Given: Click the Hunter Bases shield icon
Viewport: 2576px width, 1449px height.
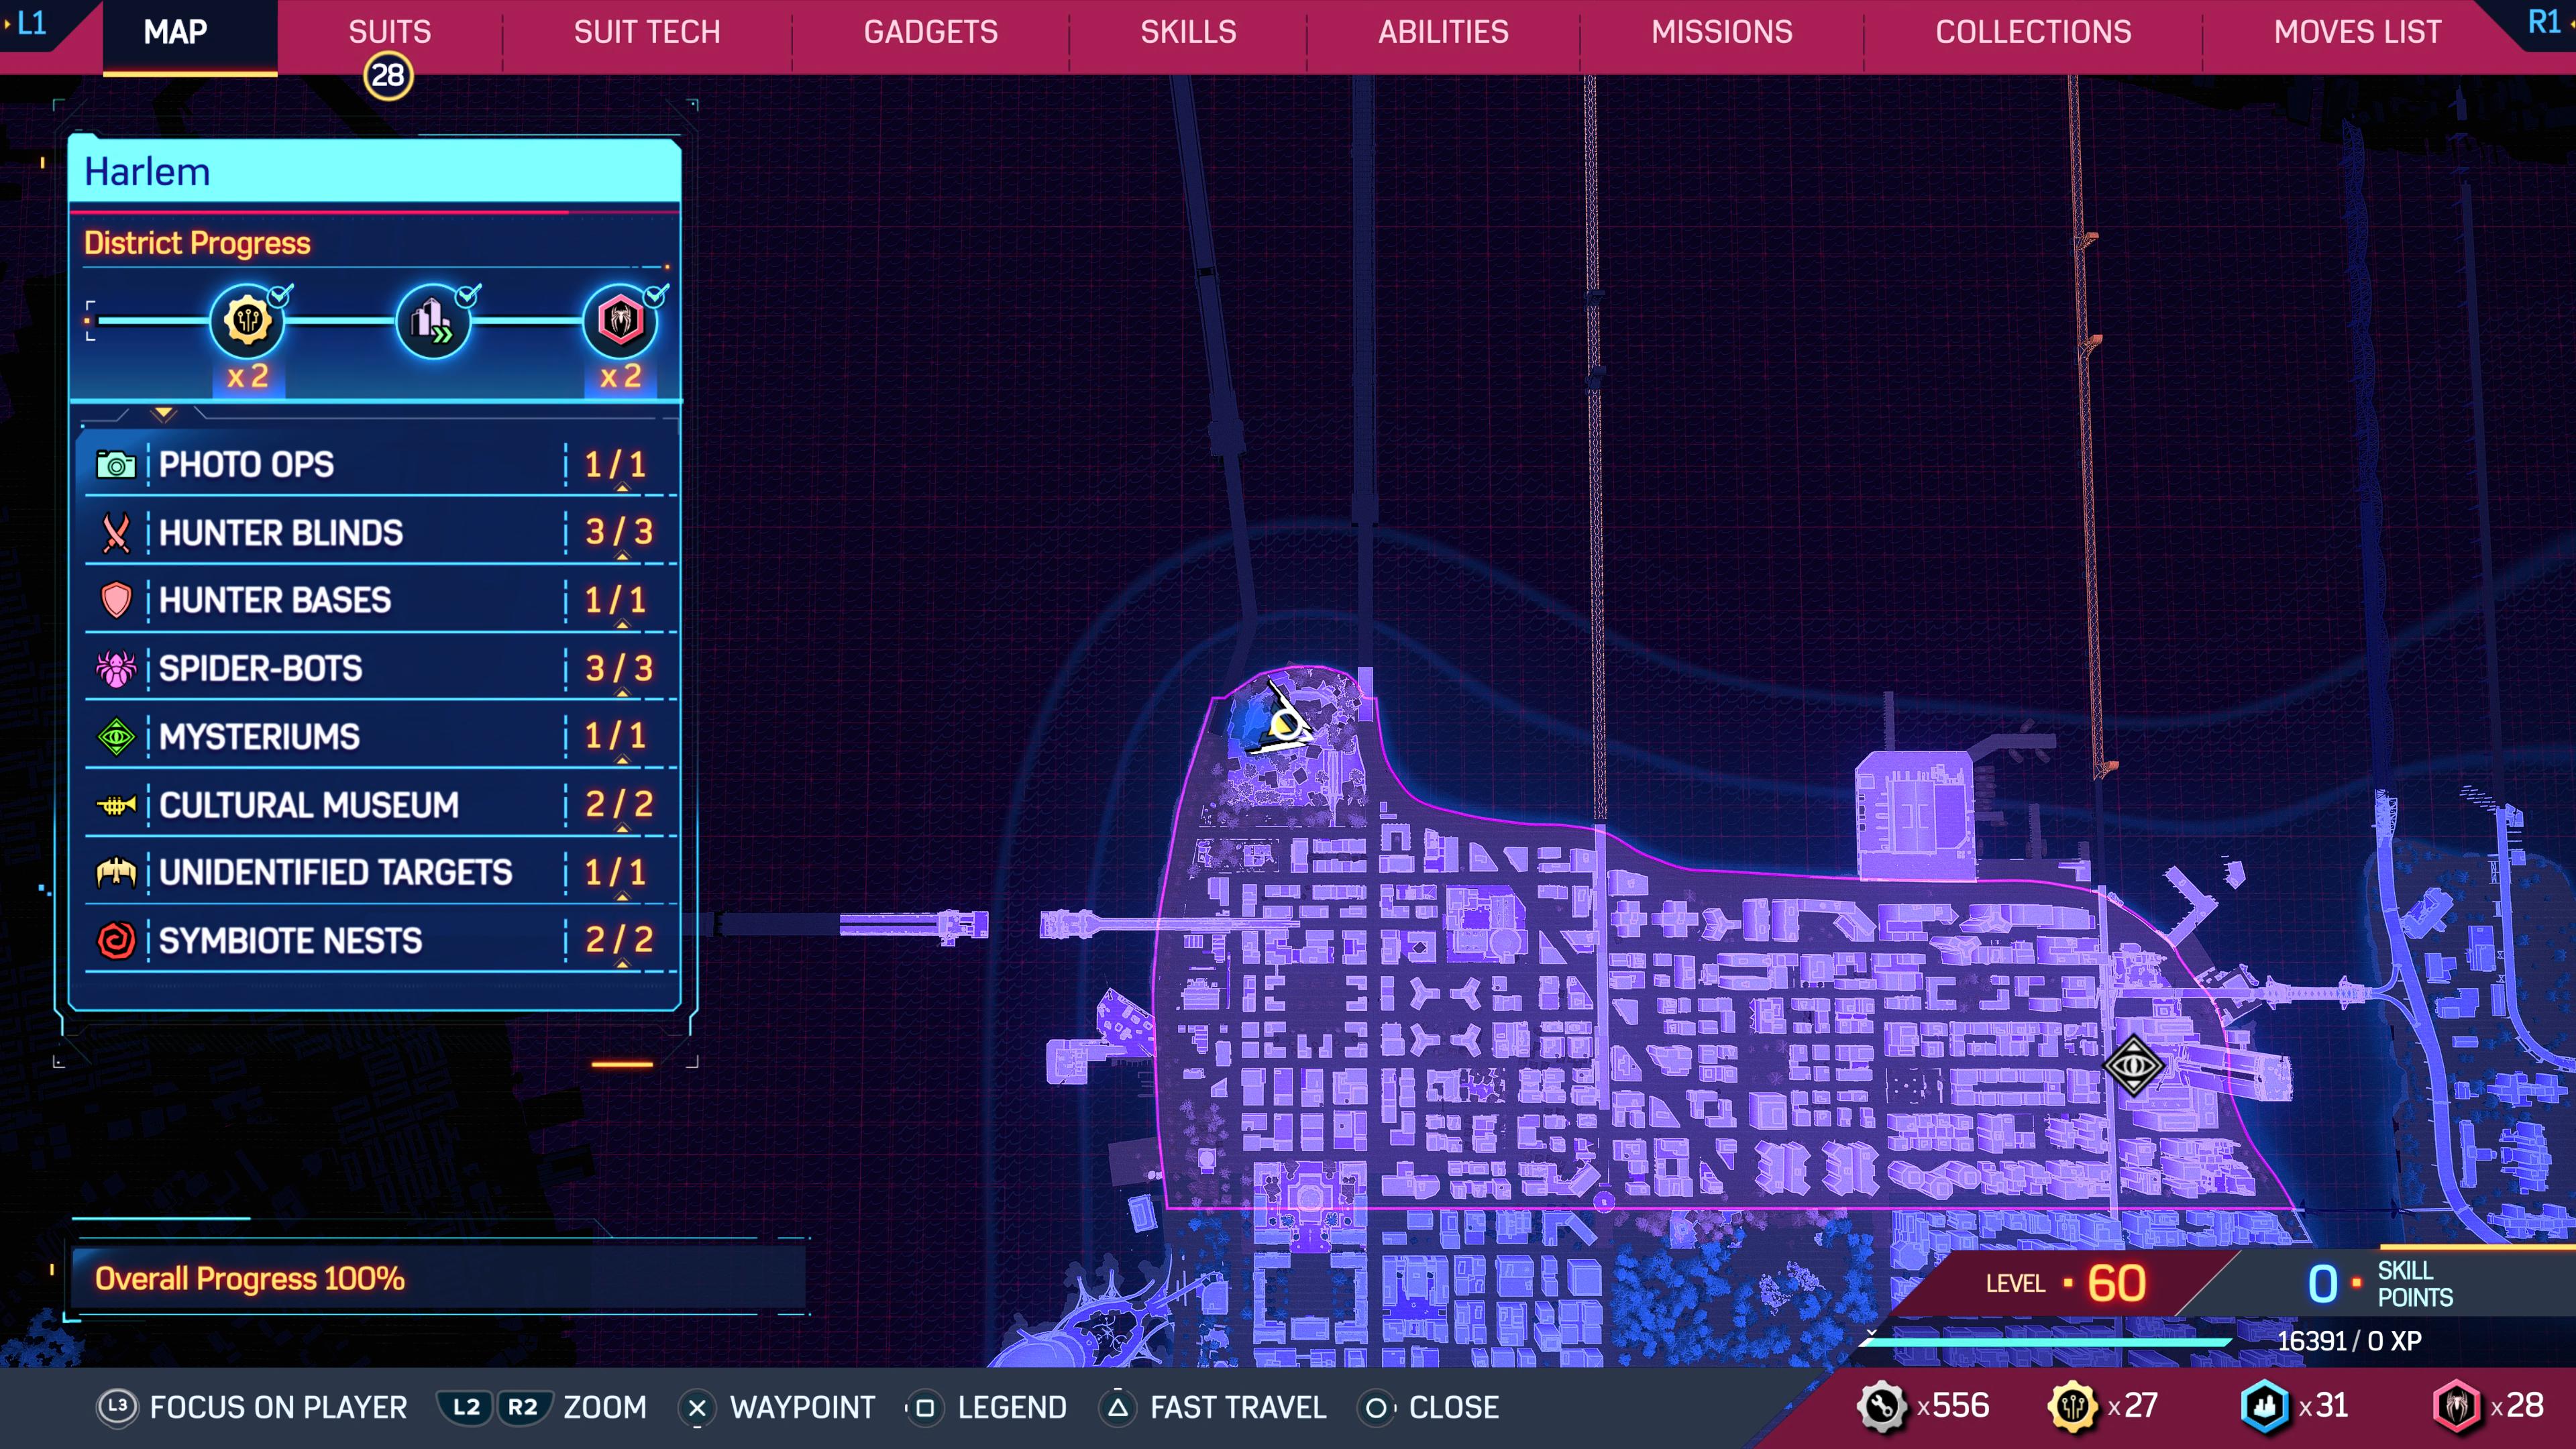Looking at the screenshot, I should 116,600.
